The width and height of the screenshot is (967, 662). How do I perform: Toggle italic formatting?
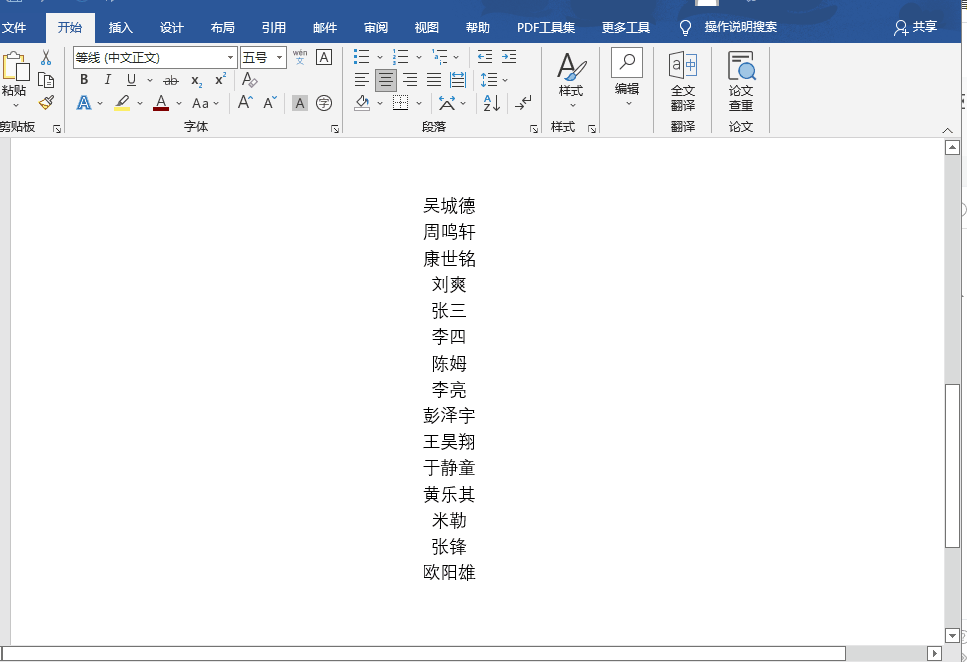point(108,79)
